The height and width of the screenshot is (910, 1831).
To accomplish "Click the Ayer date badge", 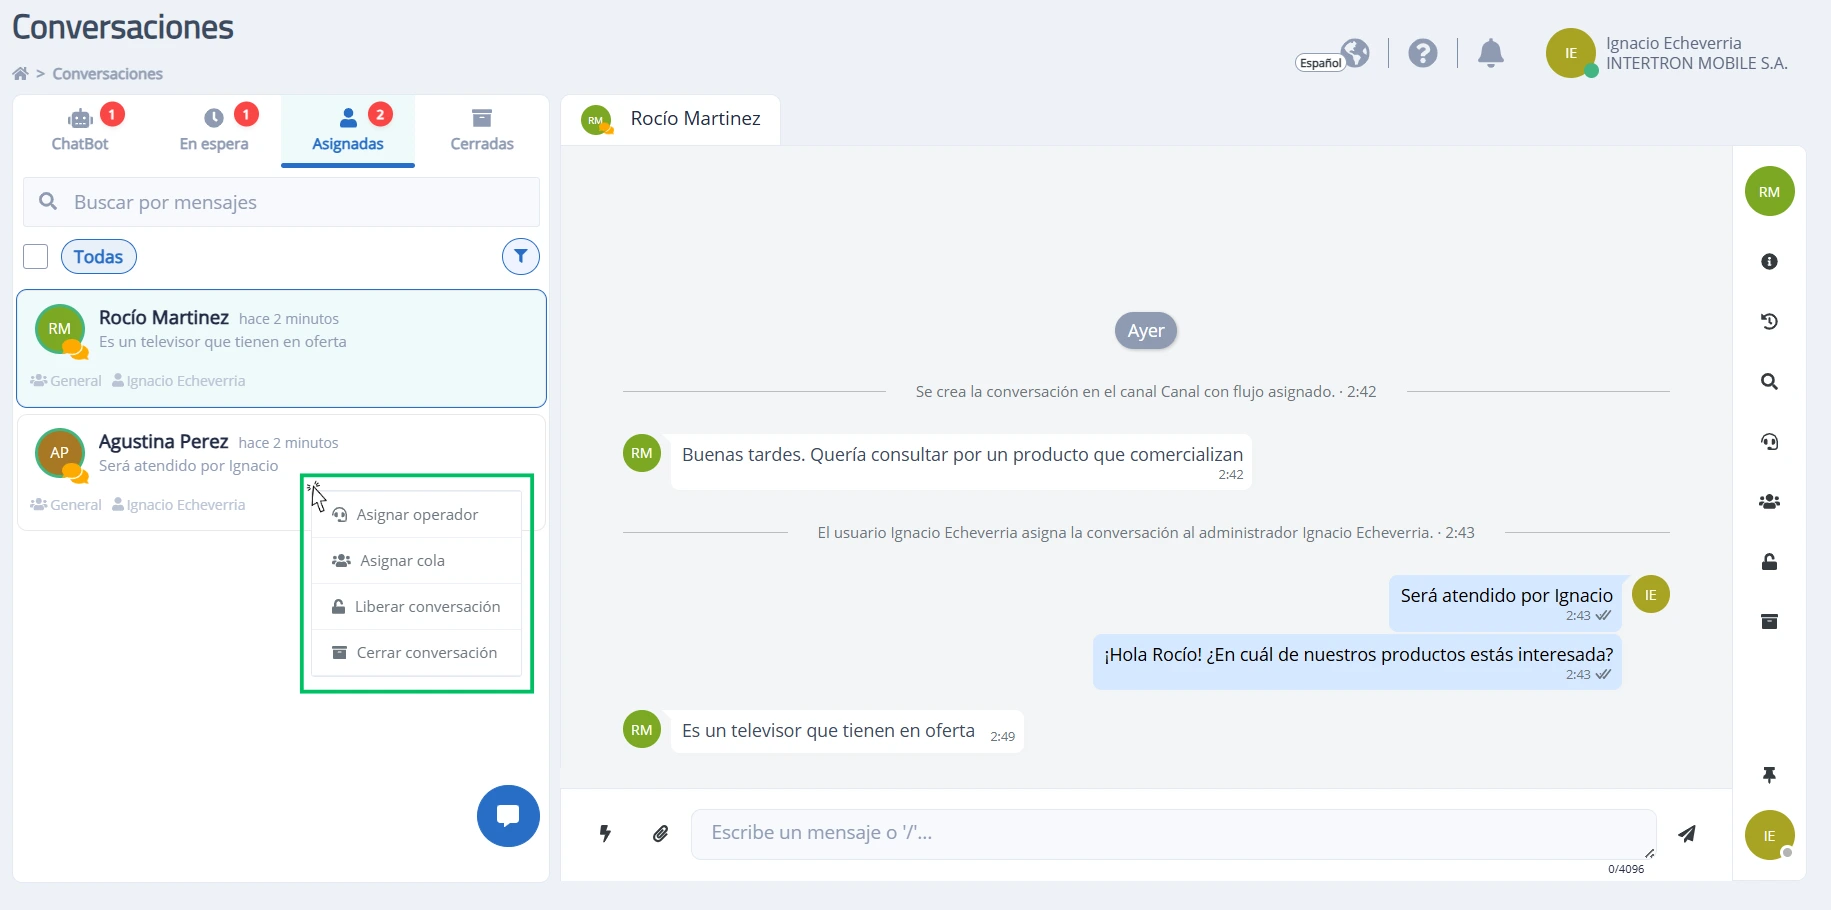I will [x=1146, y=331].
